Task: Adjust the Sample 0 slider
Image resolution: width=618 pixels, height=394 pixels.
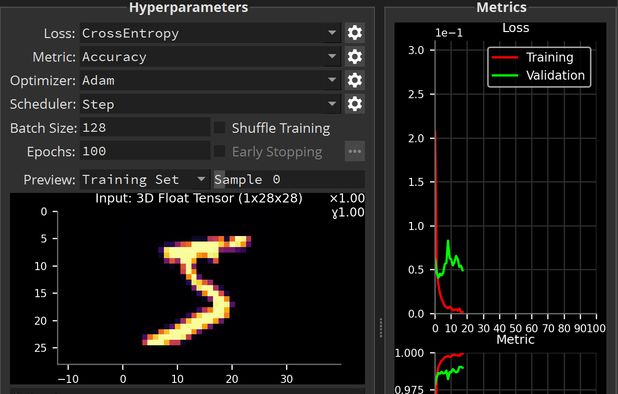Action: (289, 180)
